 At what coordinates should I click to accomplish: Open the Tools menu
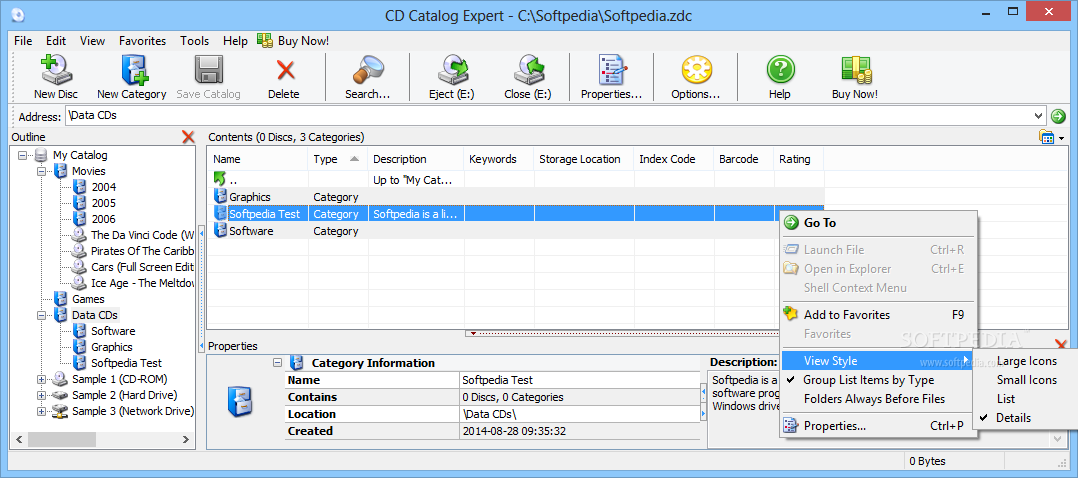pos(195,41)
